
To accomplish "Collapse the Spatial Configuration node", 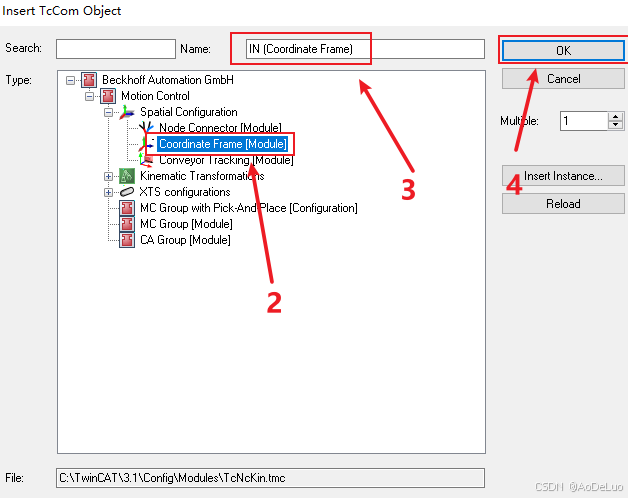I will tap(108, 113).
